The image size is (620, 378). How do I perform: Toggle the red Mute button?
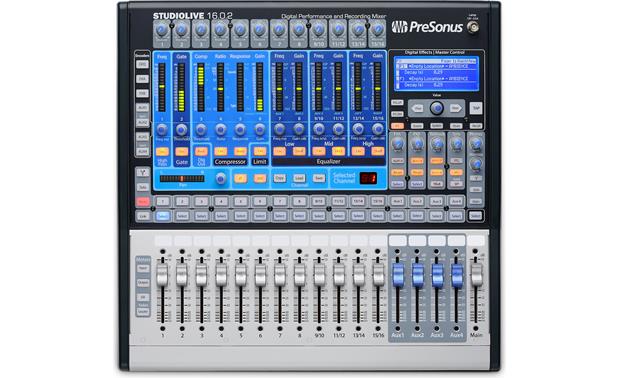(143, 202)
